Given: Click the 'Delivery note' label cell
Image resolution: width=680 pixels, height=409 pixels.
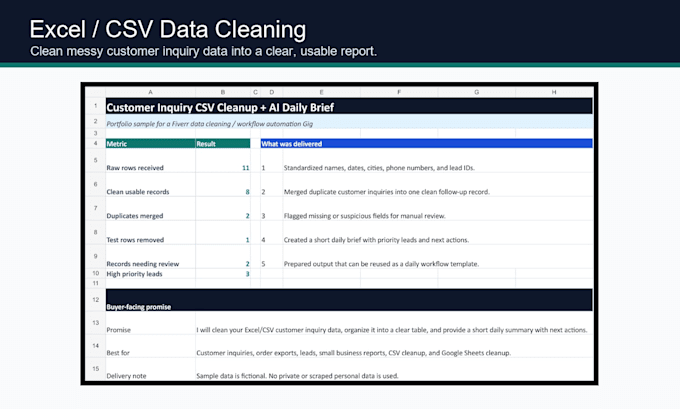Looking at the screenshot, I should coord(150,369).
